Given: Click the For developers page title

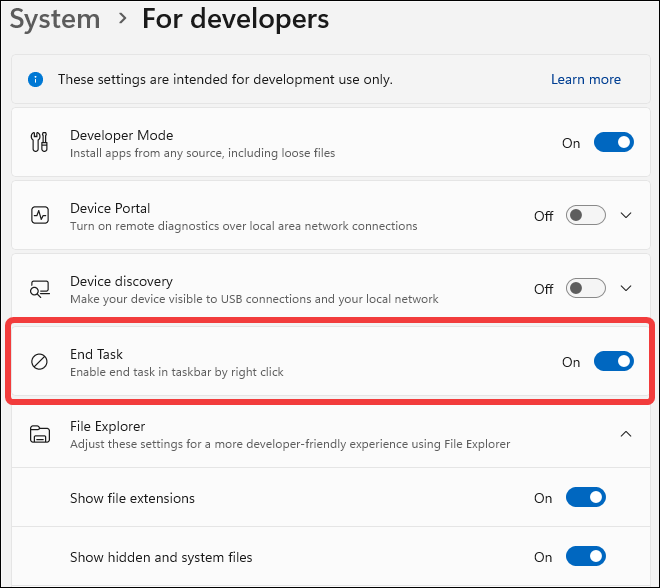Looking at the screenshot, I should click(x=235, y=19).
